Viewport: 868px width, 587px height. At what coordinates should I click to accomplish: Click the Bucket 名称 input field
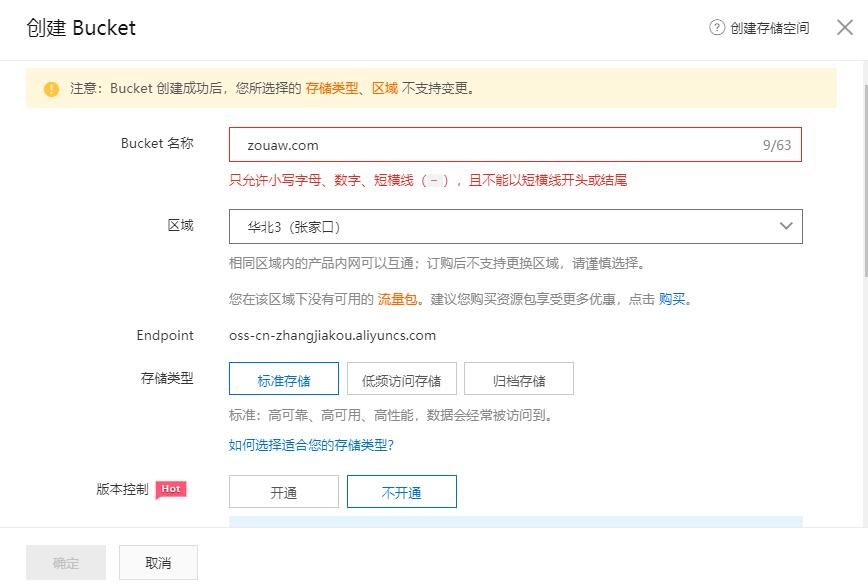(x=490, y=145)
